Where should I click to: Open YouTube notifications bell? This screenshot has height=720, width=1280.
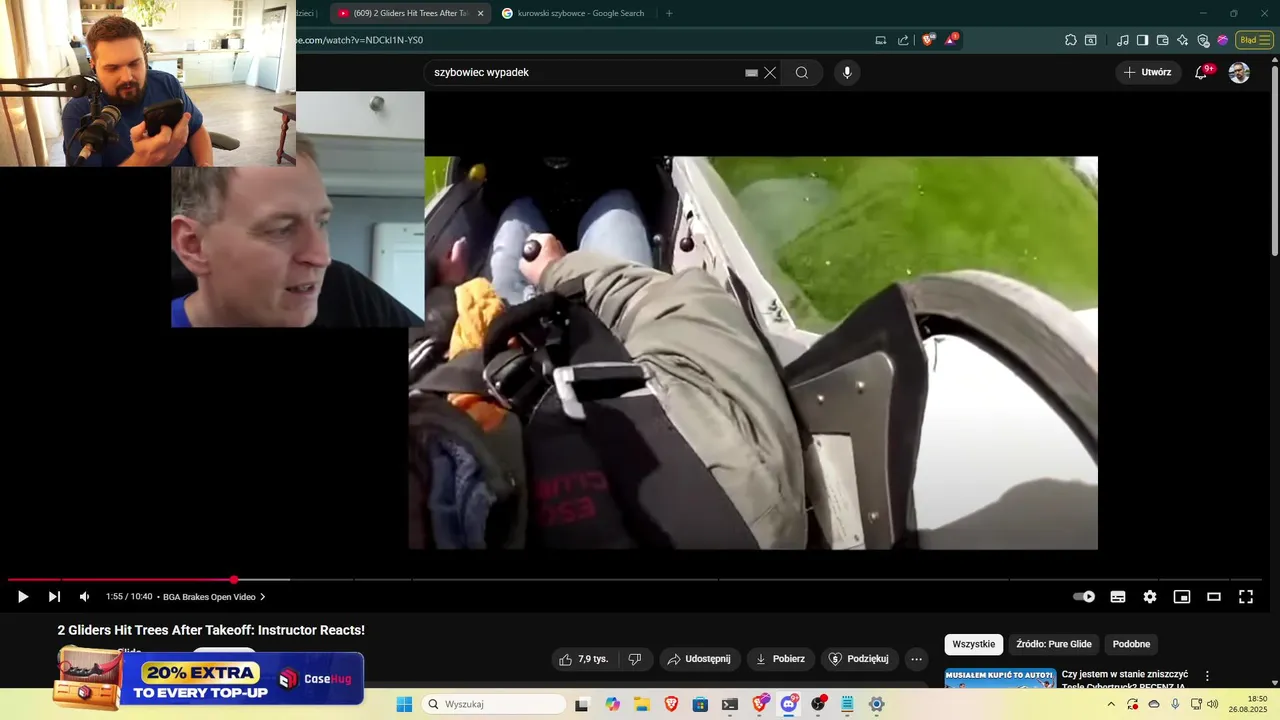point(1202,72)
